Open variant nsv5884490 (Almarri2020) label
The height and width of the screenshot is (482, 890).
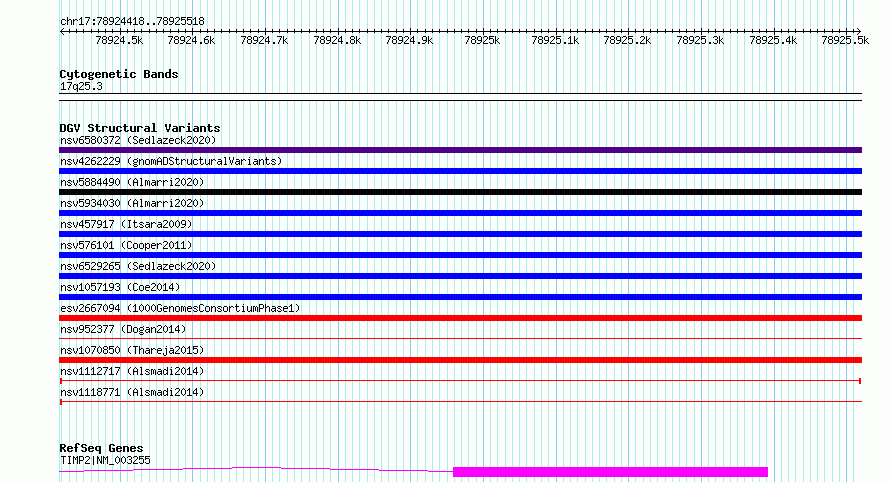pyautogui.click(x=132, y=182)
